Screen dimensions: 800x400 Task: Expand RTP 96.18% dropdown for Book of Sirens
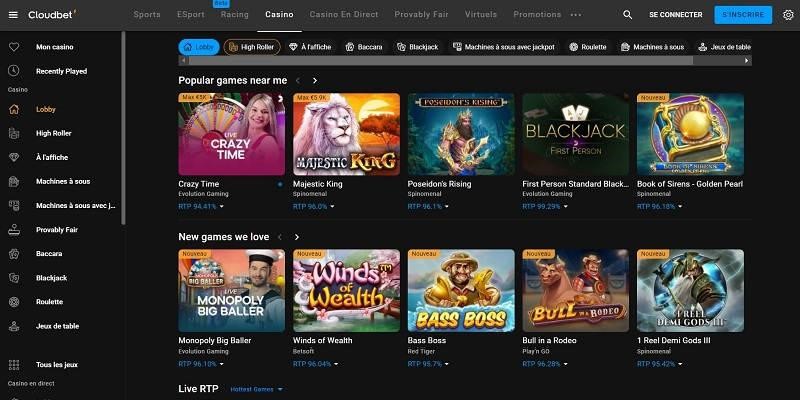[660, 207]
